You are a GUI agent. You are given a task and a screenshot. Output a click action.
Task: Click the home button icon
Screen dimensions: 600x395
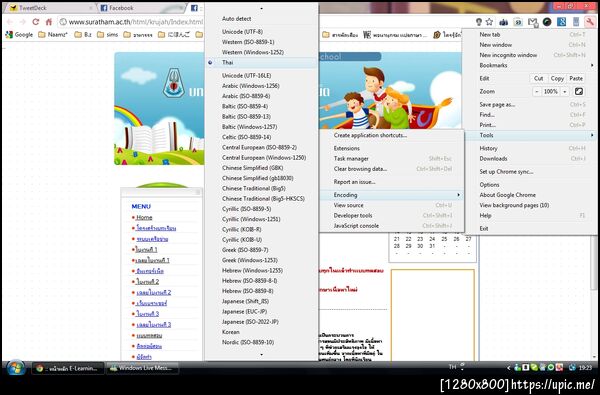click(x=49, y=22)
